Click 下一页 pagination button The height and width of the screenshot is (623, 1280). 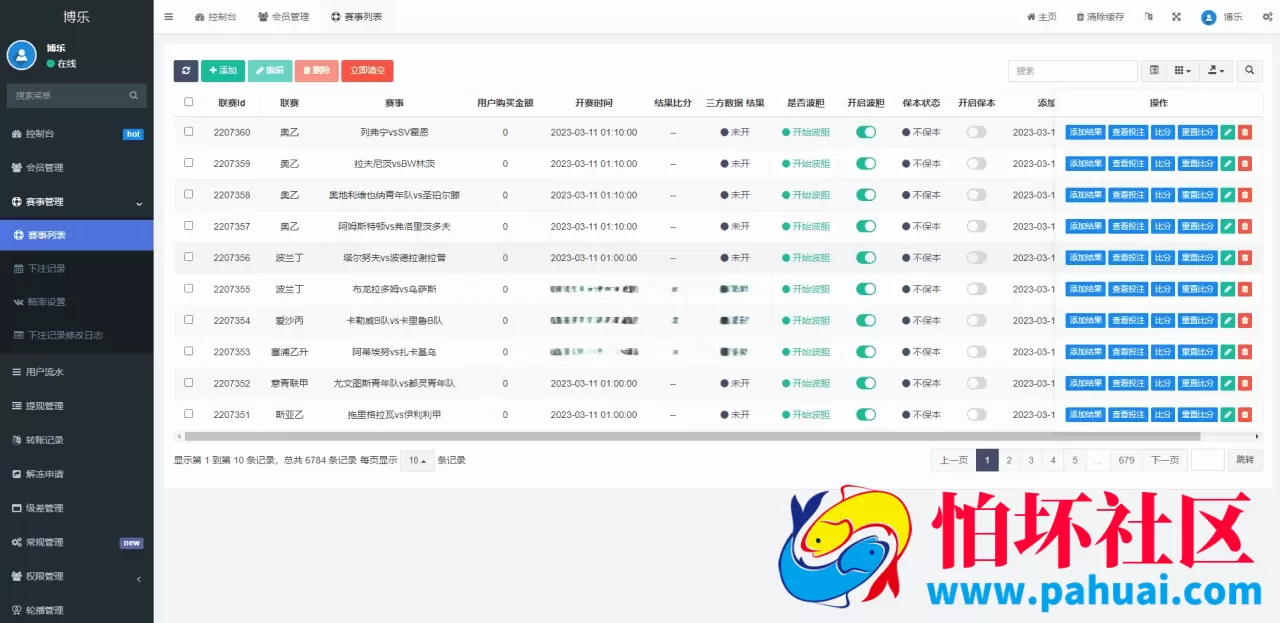tap(1164, 460)
